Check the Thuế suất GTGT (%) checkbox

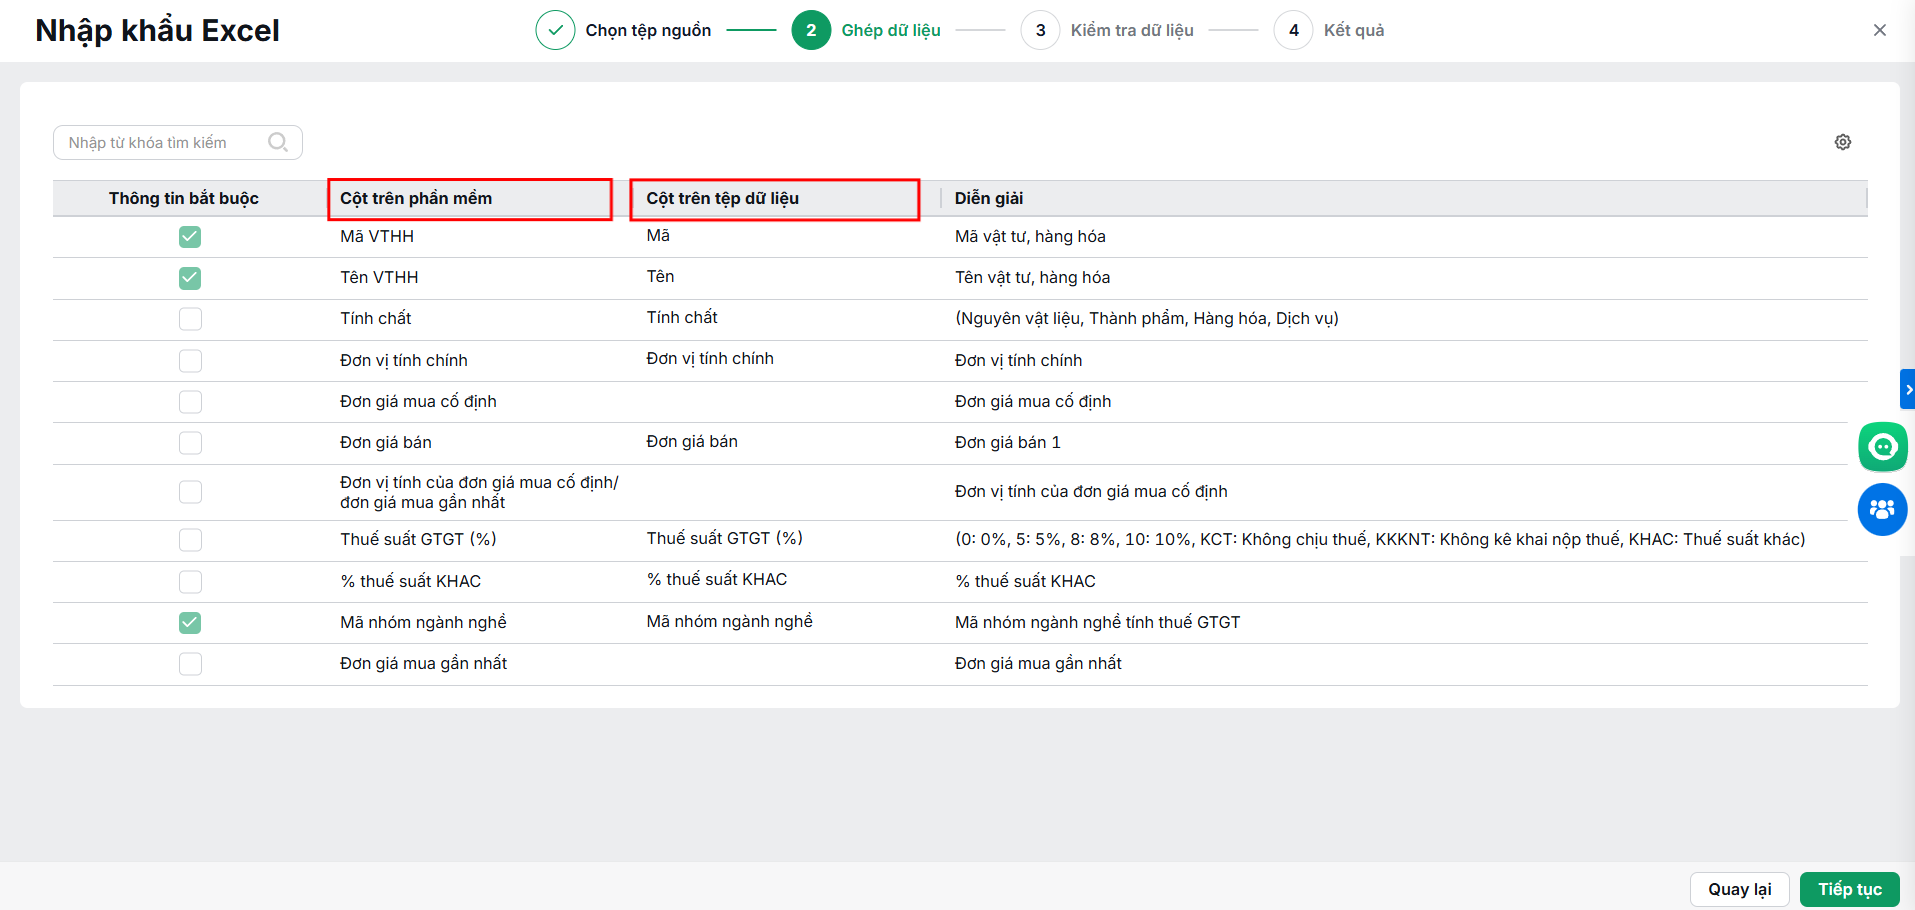pyautogui.click(x=190, y=540)
